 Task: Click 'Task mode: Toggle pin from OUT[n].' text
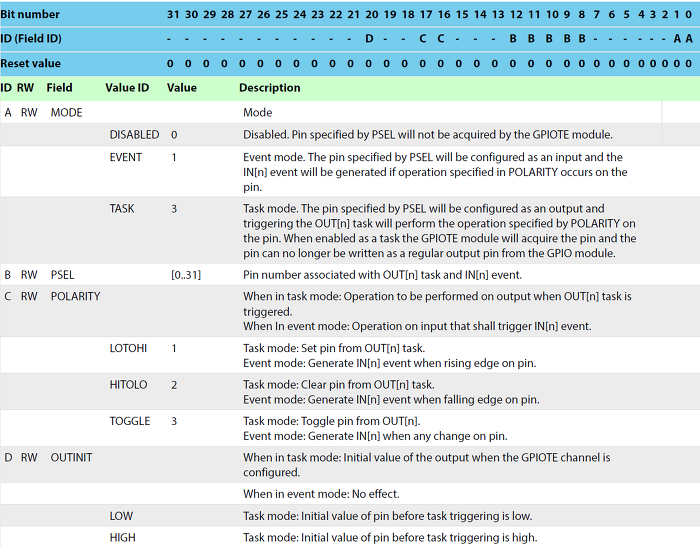tap(332, 421)
